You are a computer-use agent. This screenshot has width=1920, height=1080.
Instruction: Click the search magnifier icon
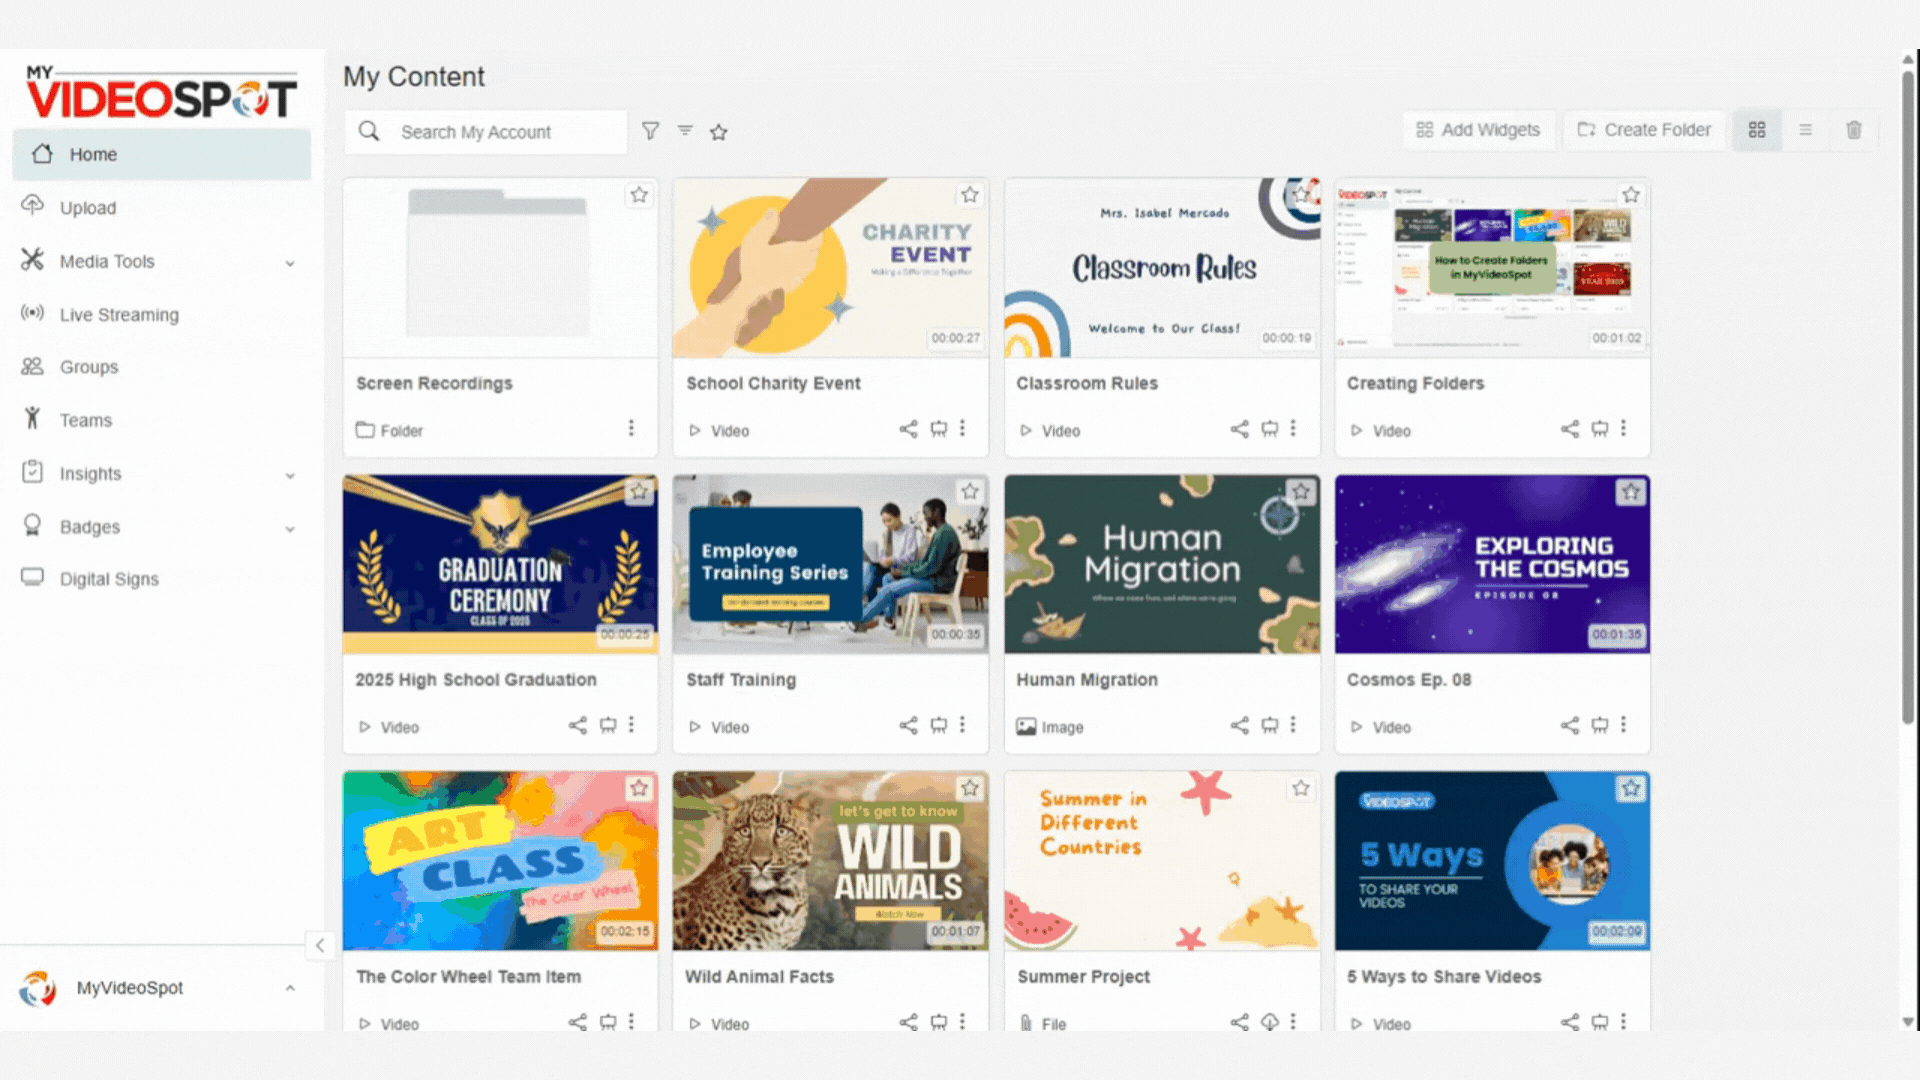click(369, 131)
